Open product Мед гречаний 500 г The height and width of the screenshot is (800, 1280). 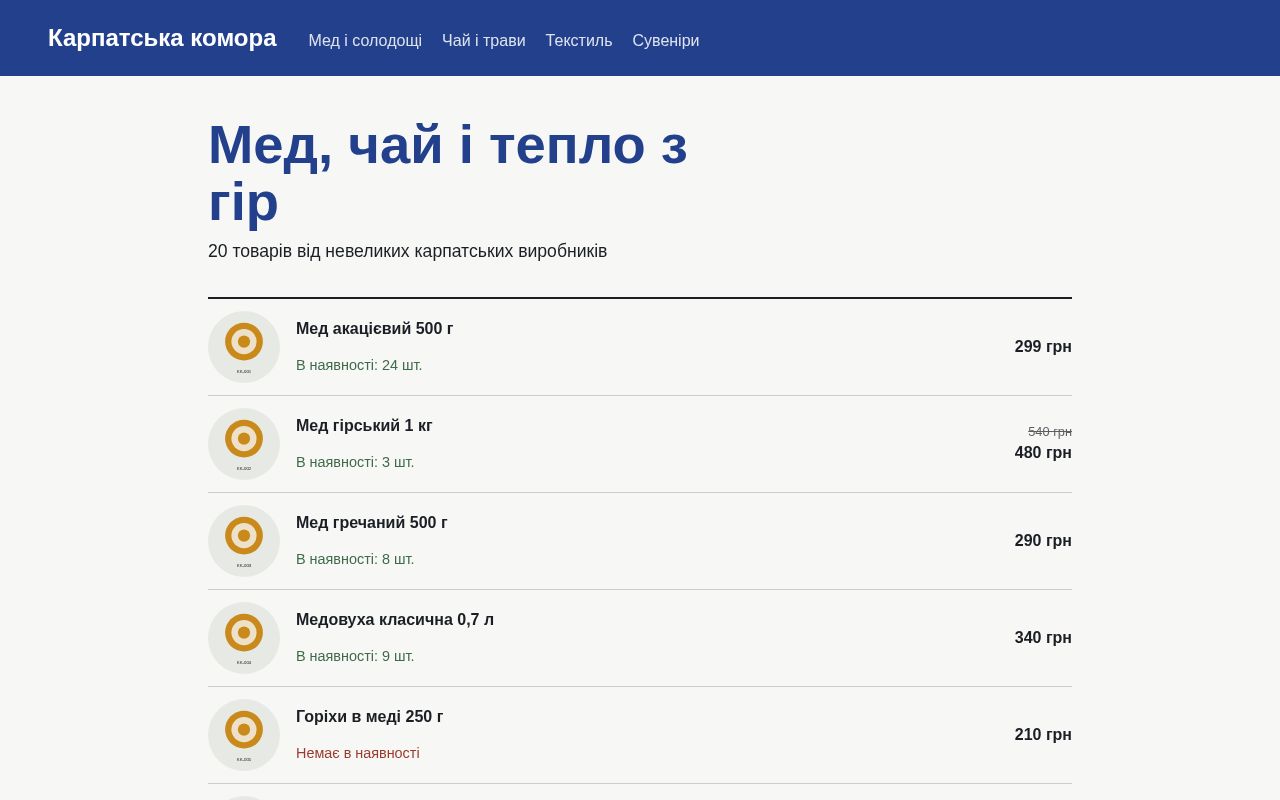click(x=372, y=523)
